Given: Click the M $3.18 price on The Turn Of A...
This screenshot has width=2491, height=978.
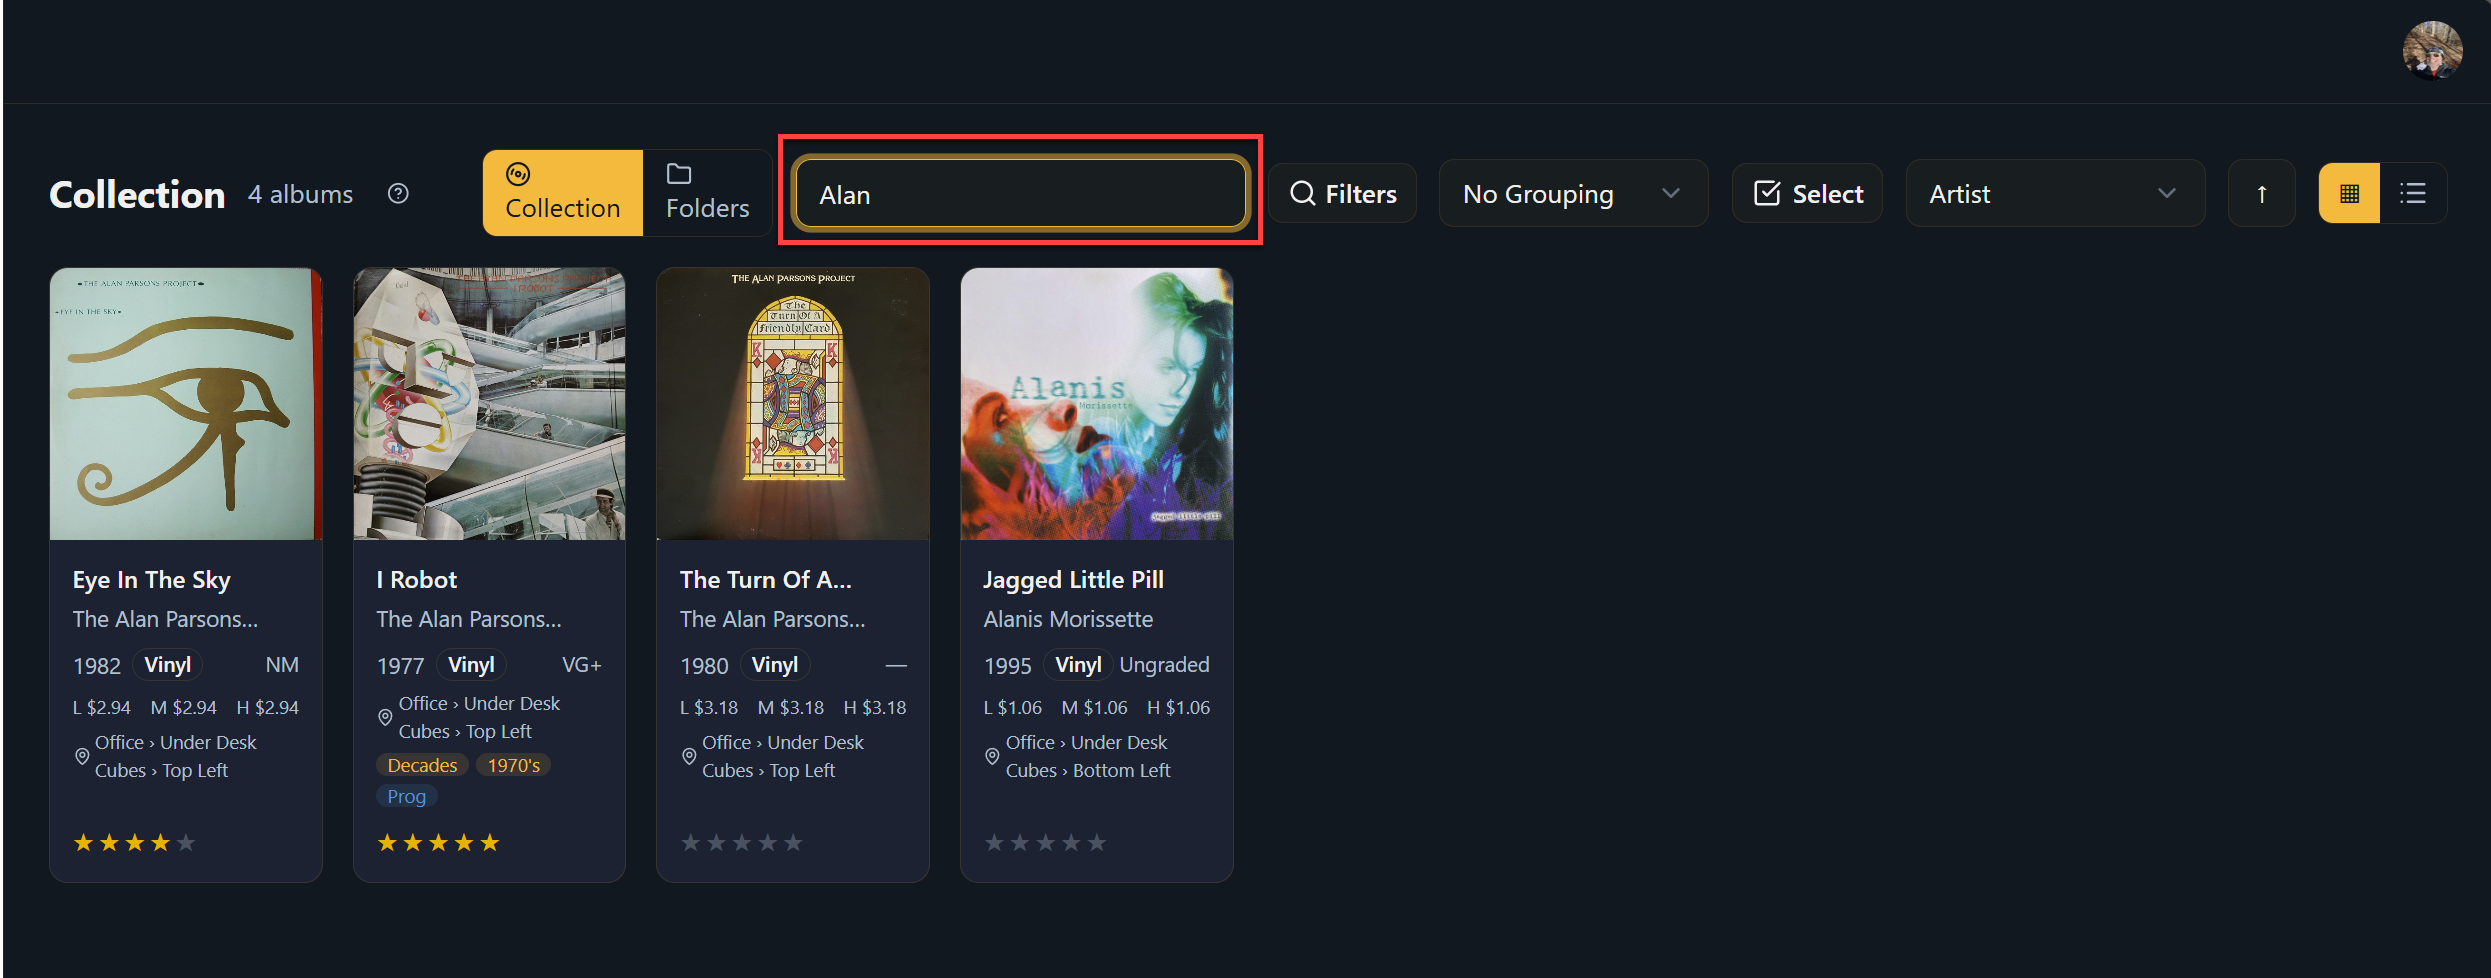Looking at the screenshot, I should pyautogui.click(x=791, y=708).
